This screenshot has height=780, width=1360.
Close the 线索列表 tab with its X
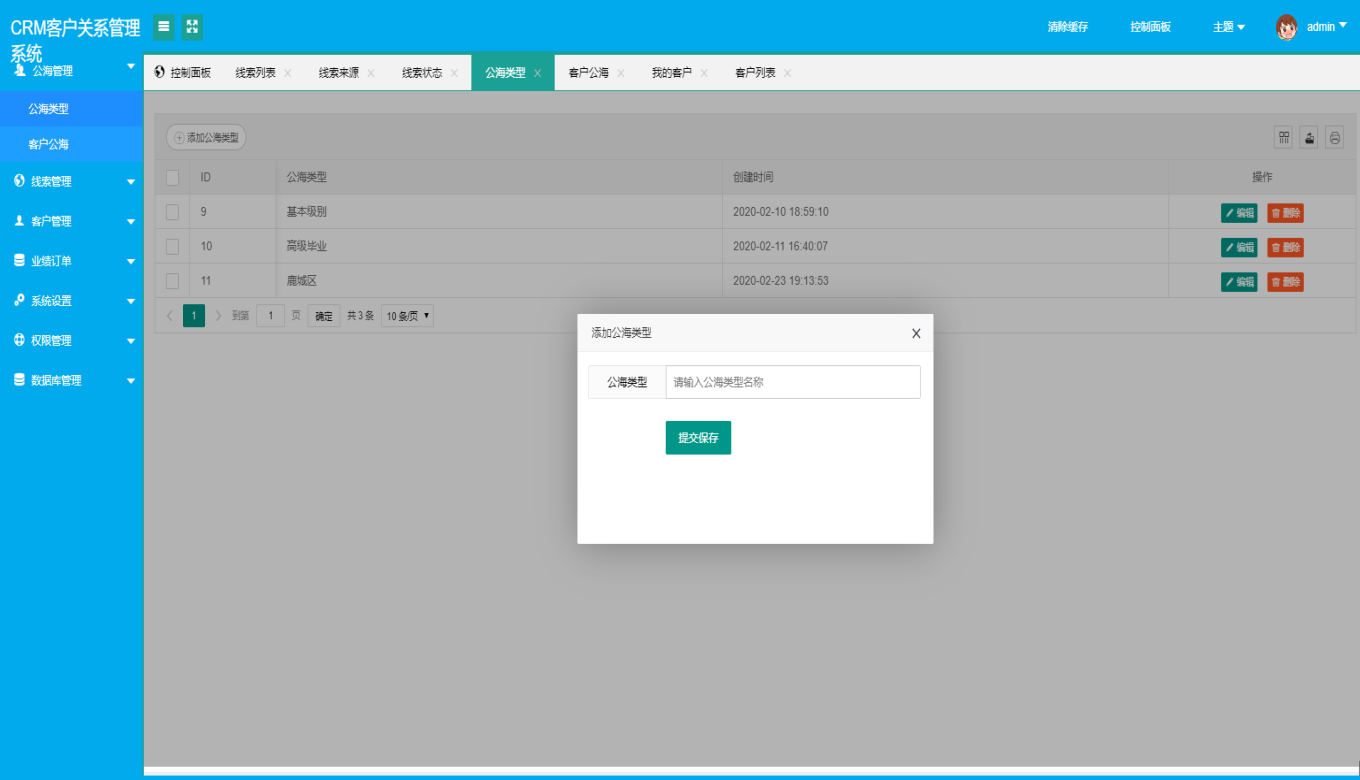point(288,73)
